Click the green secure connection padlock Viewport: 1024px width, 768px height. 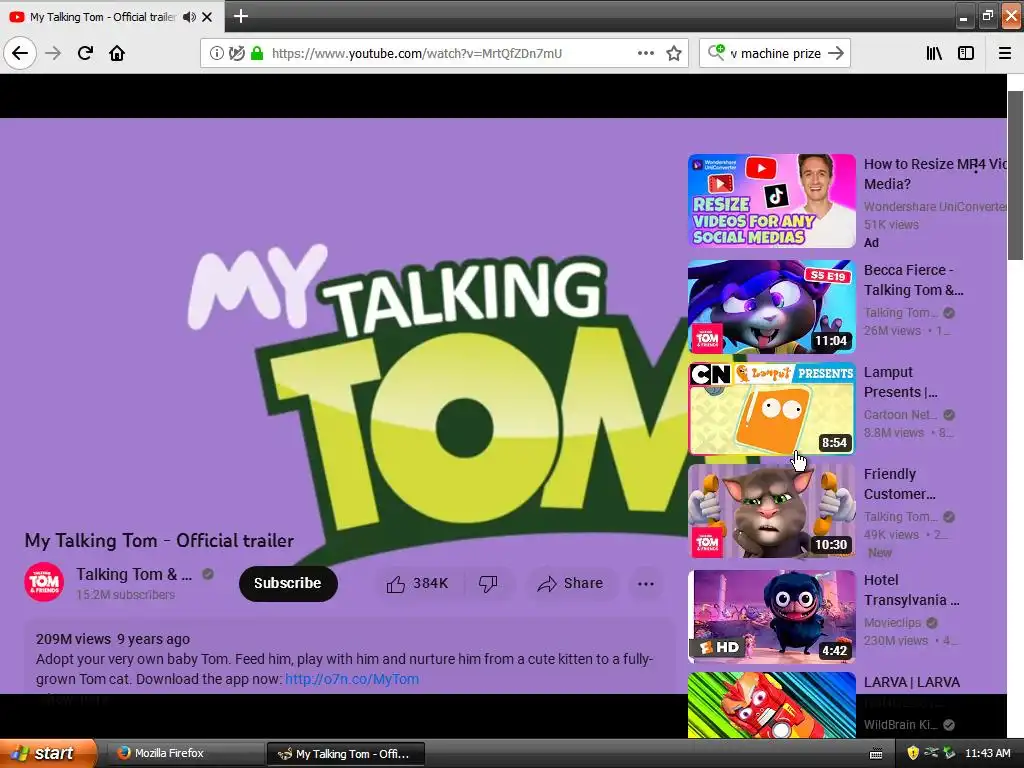257,54
